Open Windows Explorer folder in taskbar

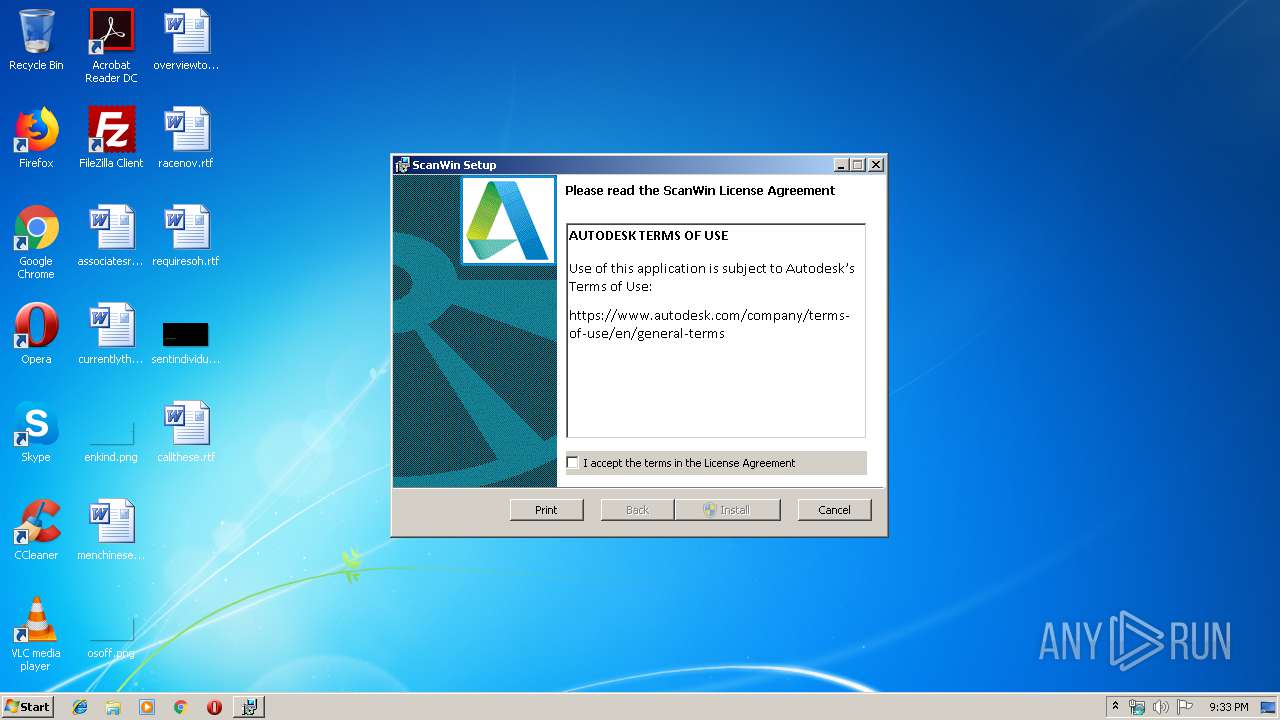click(x=113, y=707)
